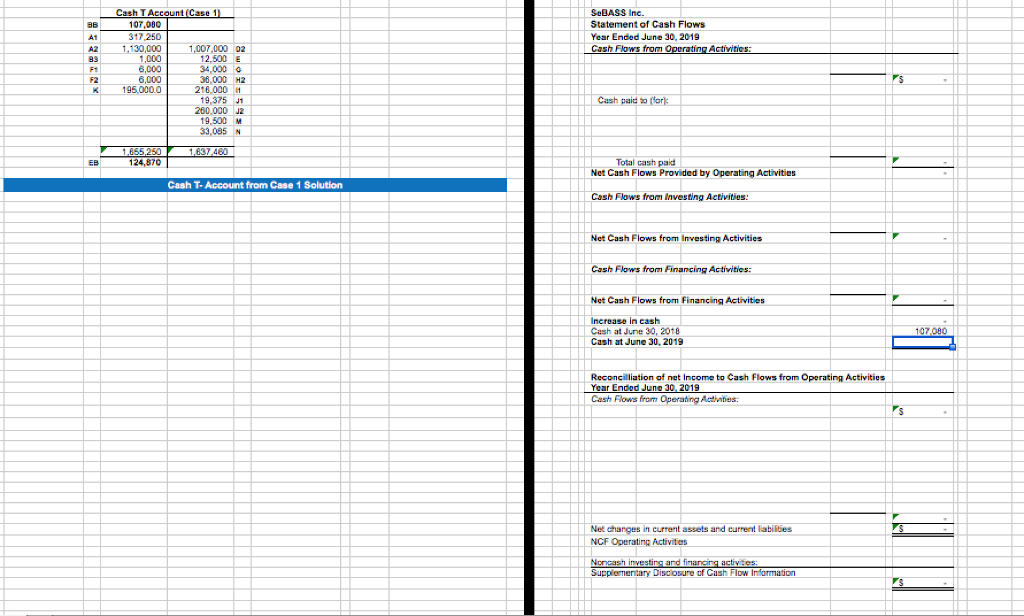
Task: Select the 1,130,000 debit cell
Action: click(x=142, y=49)
